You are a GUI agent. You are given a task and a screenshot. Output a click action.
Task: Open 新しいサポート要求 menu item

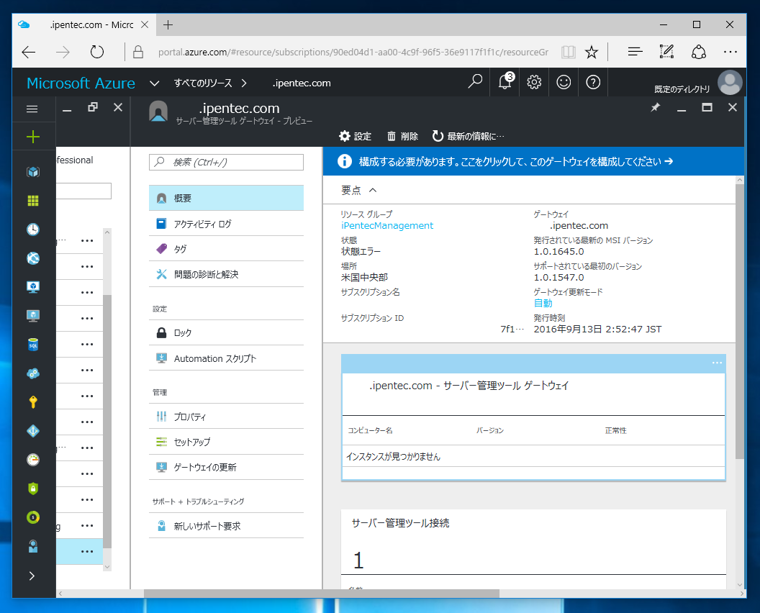[x=226, y=526]
